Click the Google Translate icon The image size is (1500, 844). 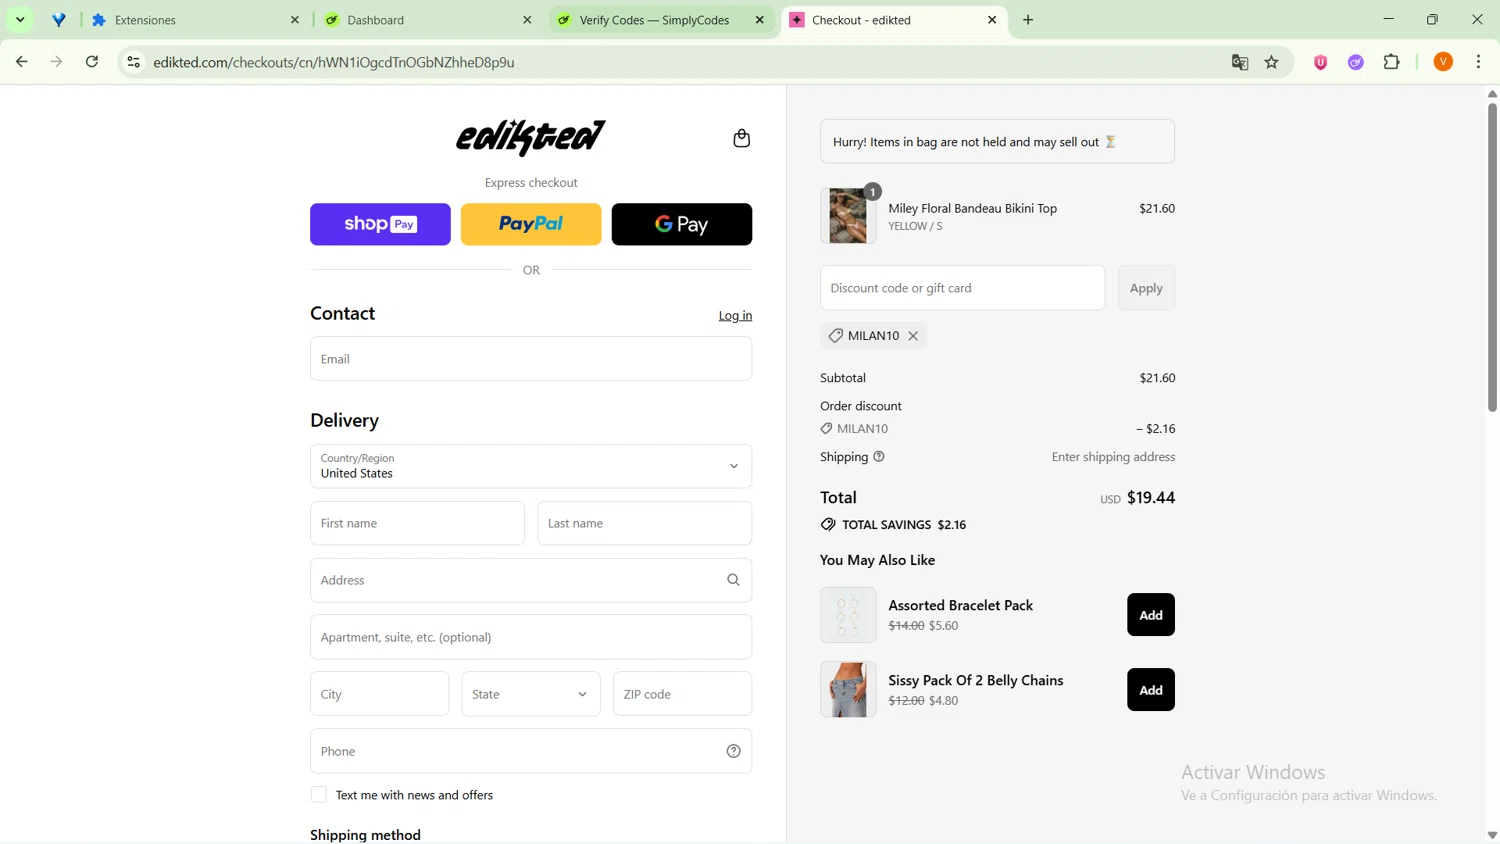[x=1240, y=62]
